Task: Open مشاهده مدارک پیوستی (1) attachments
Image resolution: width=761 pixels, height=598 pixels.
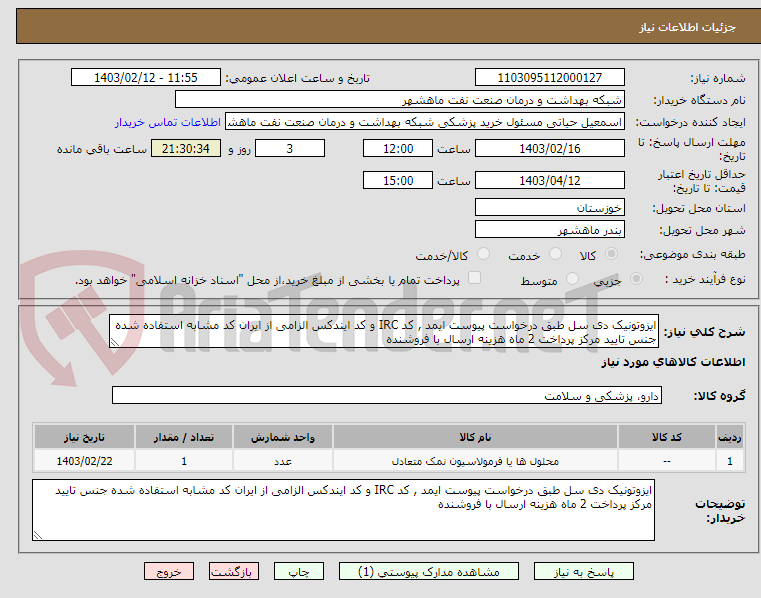Action: [x=429, y=571]
